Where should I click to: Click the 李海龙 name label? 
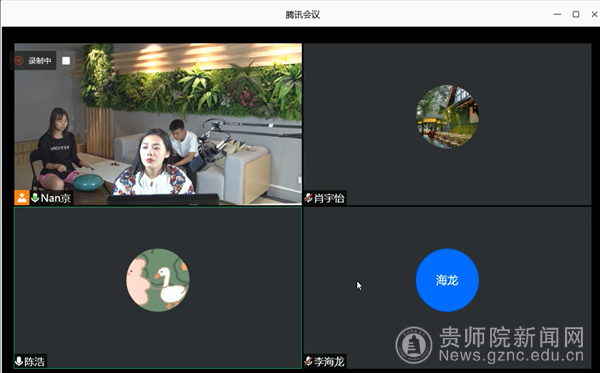[x=329, y=362]
